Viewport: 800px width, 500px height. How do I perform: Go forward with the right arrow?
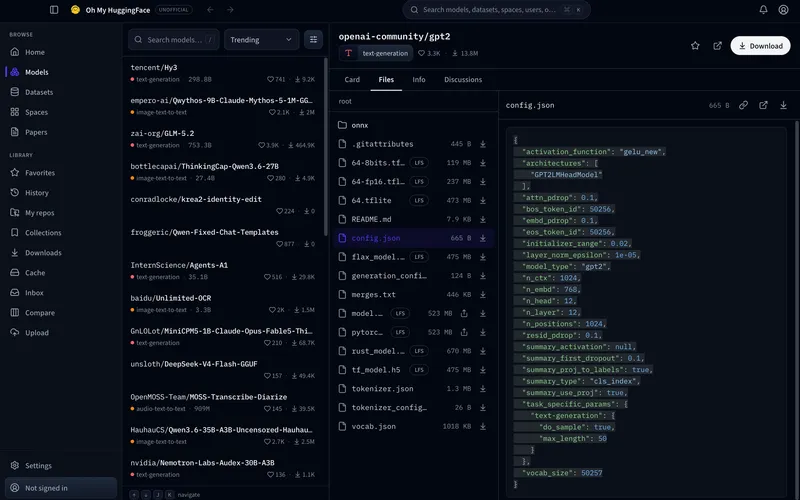coord(230,10)
